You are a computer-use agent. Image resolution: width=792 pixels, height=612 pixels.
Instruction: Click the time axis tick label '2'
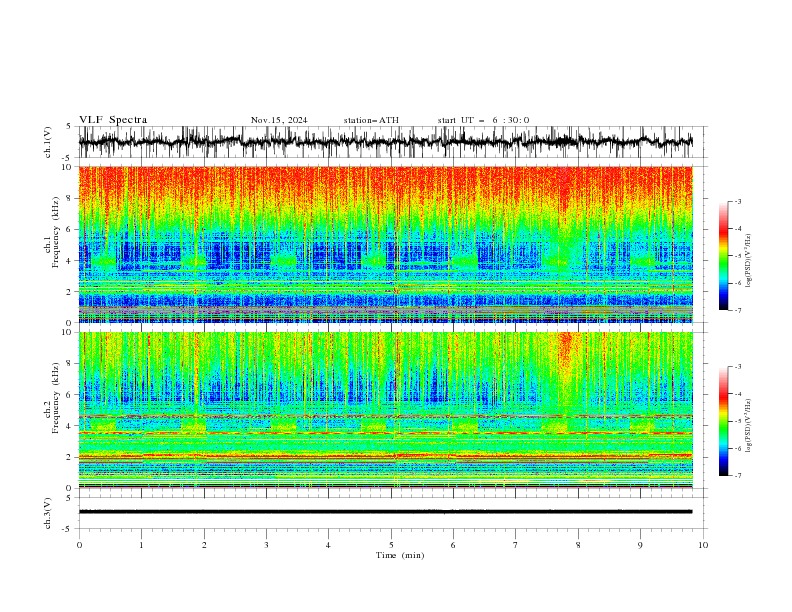coord(204,545)
